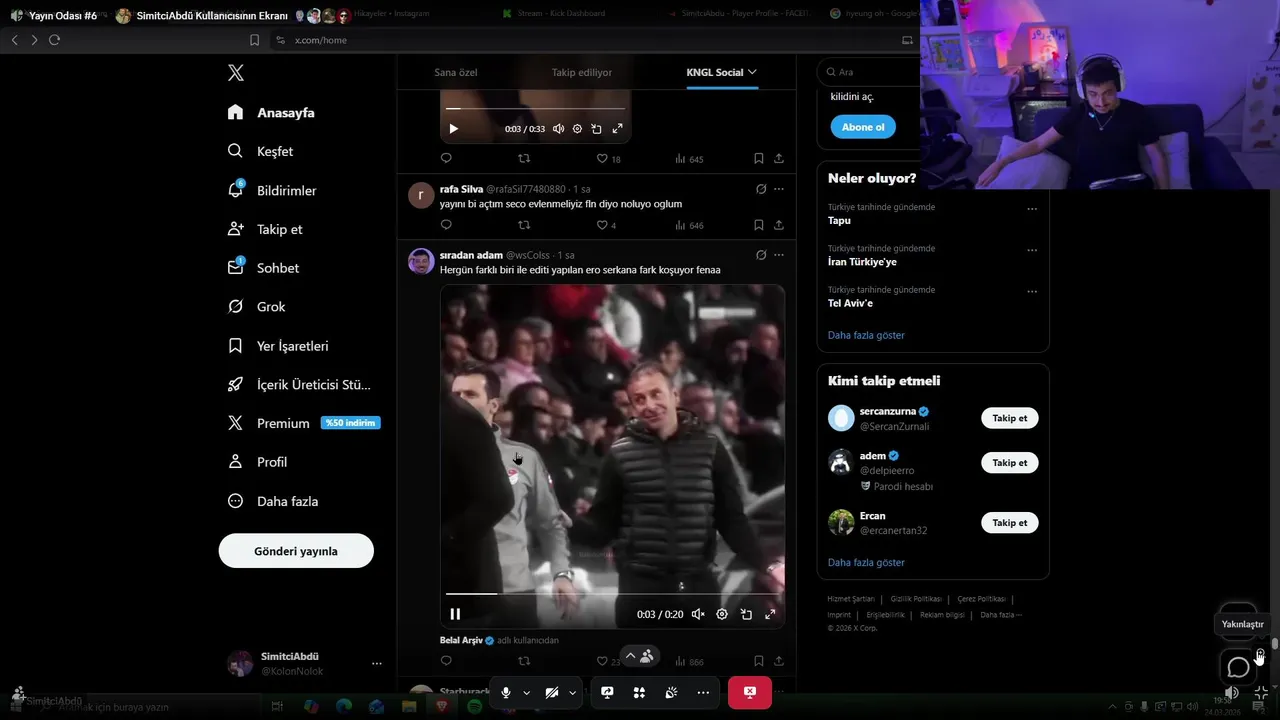Open Profil page
Screen dimensions: 1280x720
pos(257,462)
